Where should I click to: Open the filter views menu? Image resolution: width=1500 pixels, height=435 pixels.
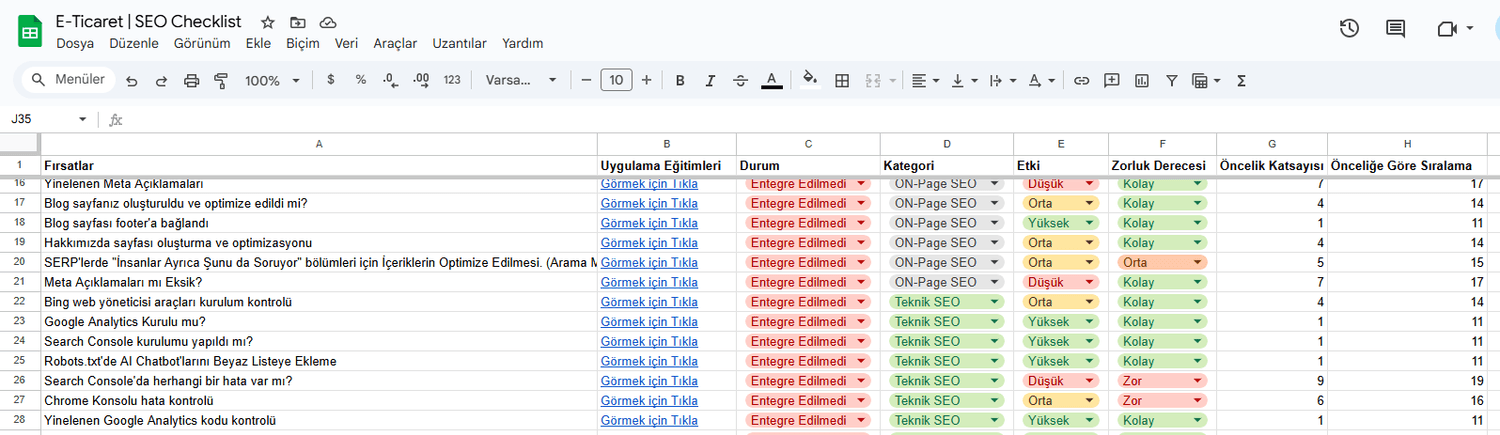(x=1206, y=80)
